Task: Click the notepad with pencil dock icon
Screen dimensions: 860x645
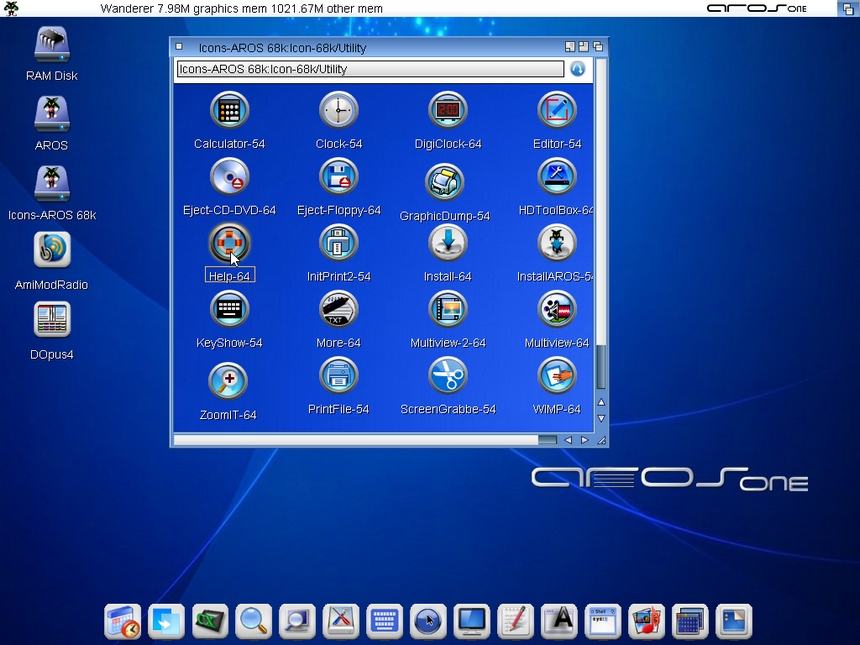Action: pos(516,622)
